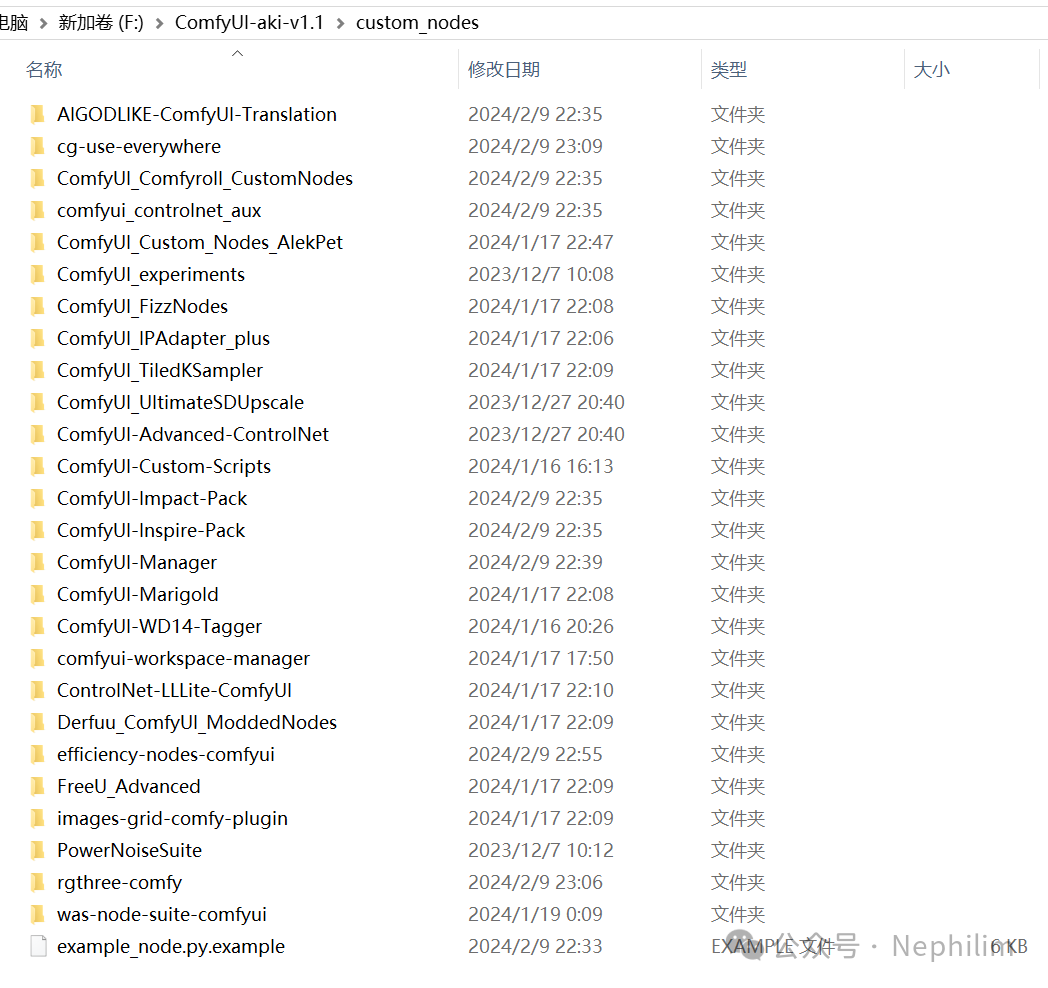
Task: Click date 2023/12/7 10:12 of PowerNoiseSuite
Action: coord(541,850)
